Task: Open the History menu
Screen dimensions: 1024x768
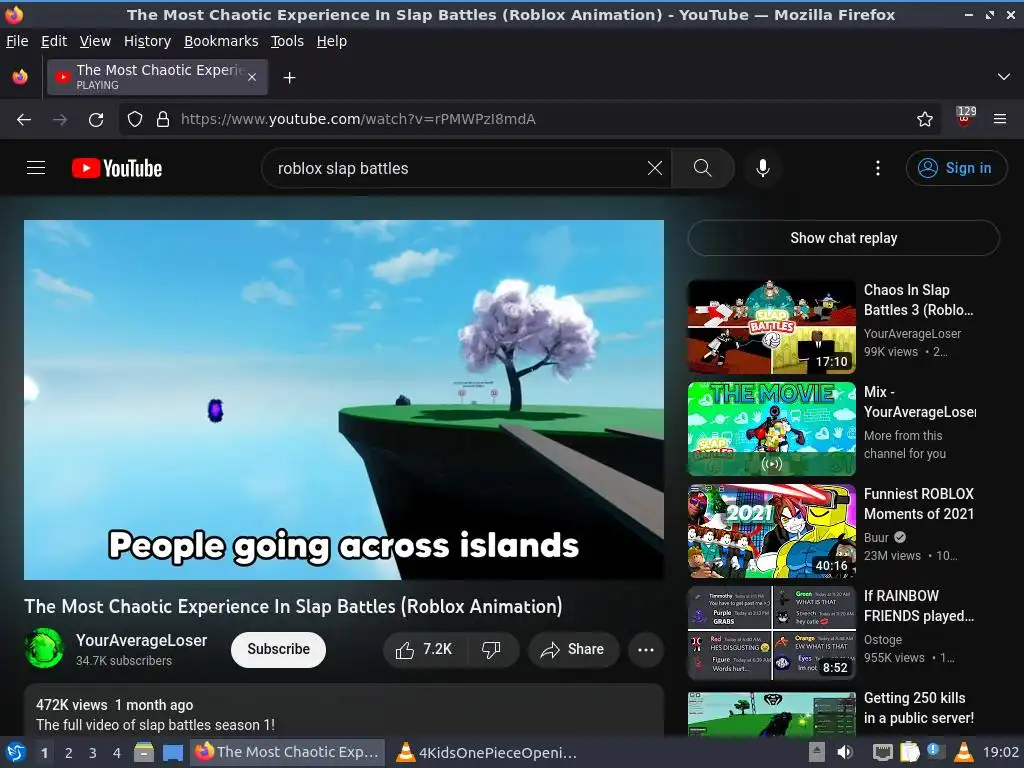Action: click(x=147, y=41)
